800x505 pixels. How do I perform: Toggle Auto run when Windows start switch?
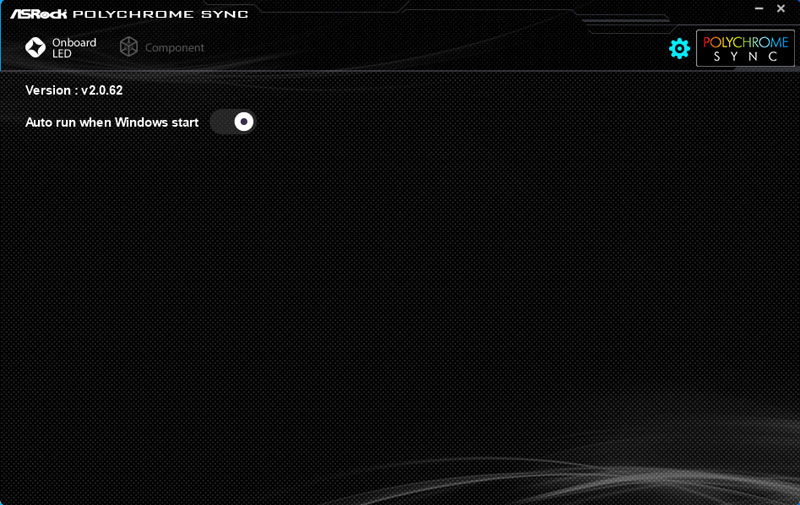point(233,122)
